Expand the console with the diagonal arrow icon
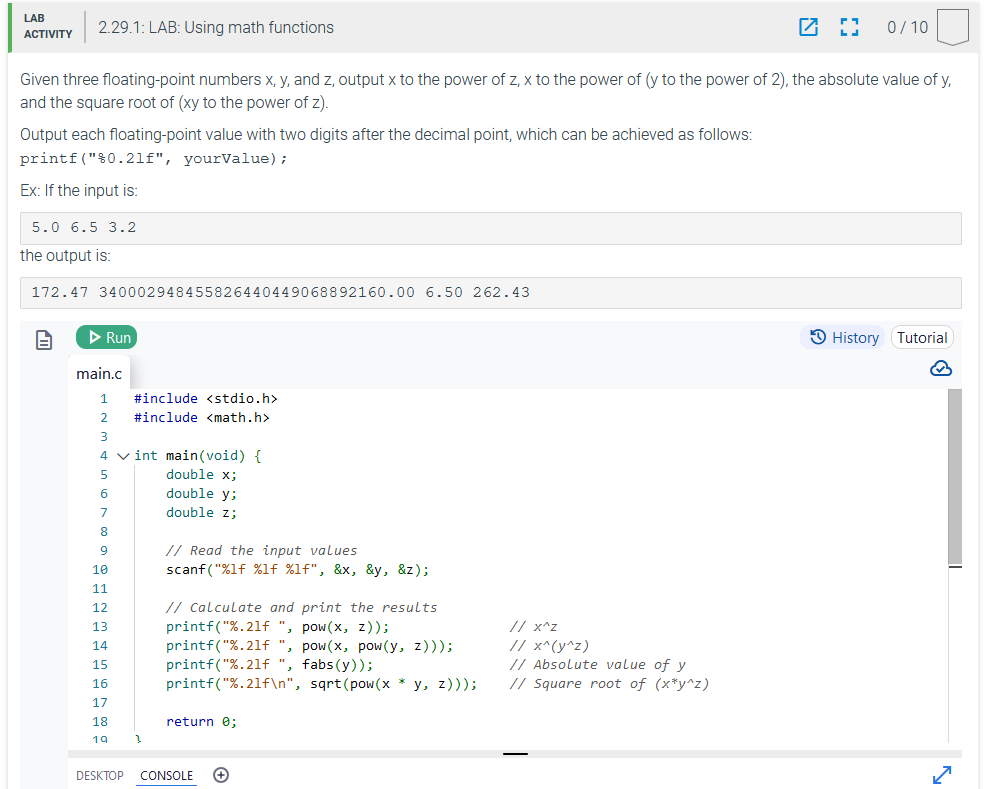Image resolution: width=1005 pixels, height=789 pixels. click(942, 774)
